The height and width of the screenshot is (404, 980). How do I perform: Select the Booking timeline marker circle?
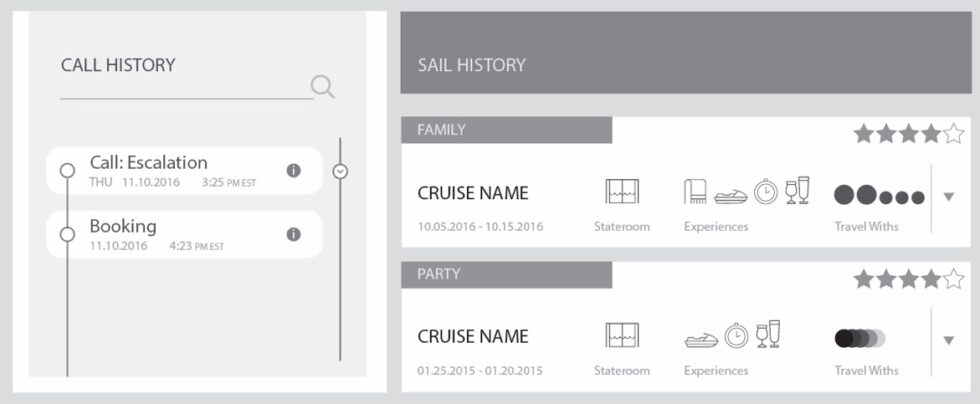(67, 234)
